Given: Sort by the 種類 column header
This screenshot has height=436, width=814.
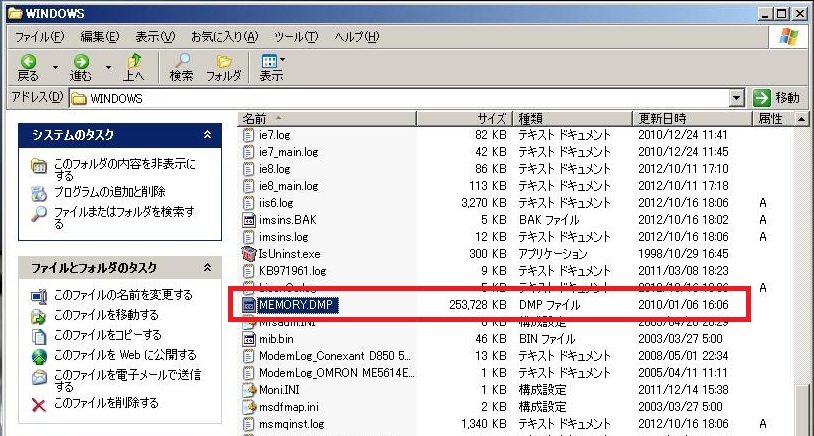Looking at the screenshot, I should (x=573, y=119).
